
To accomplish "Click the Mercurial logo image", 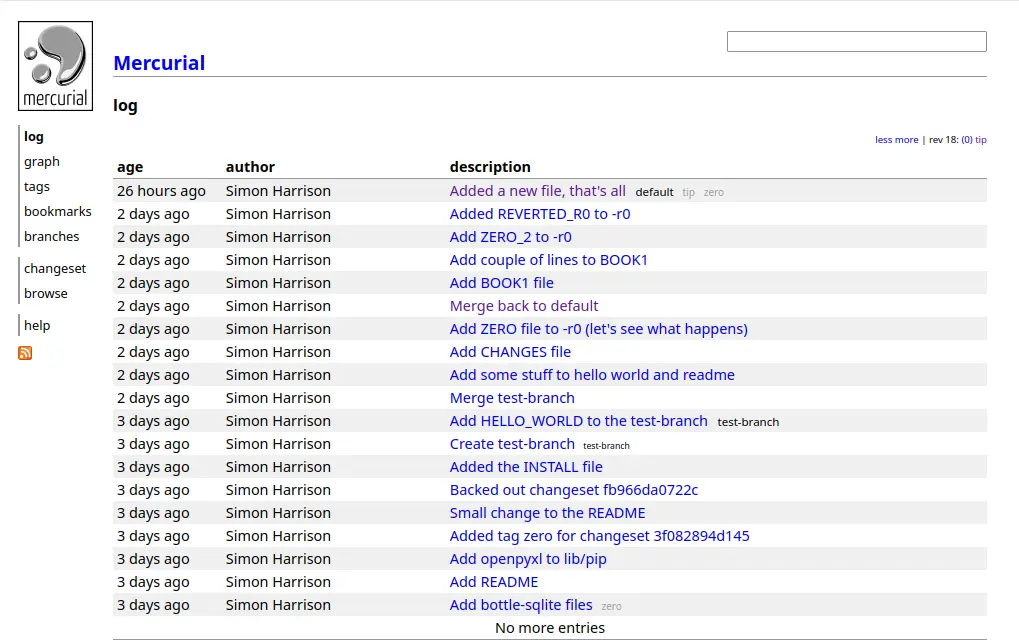I will [55, 66].
